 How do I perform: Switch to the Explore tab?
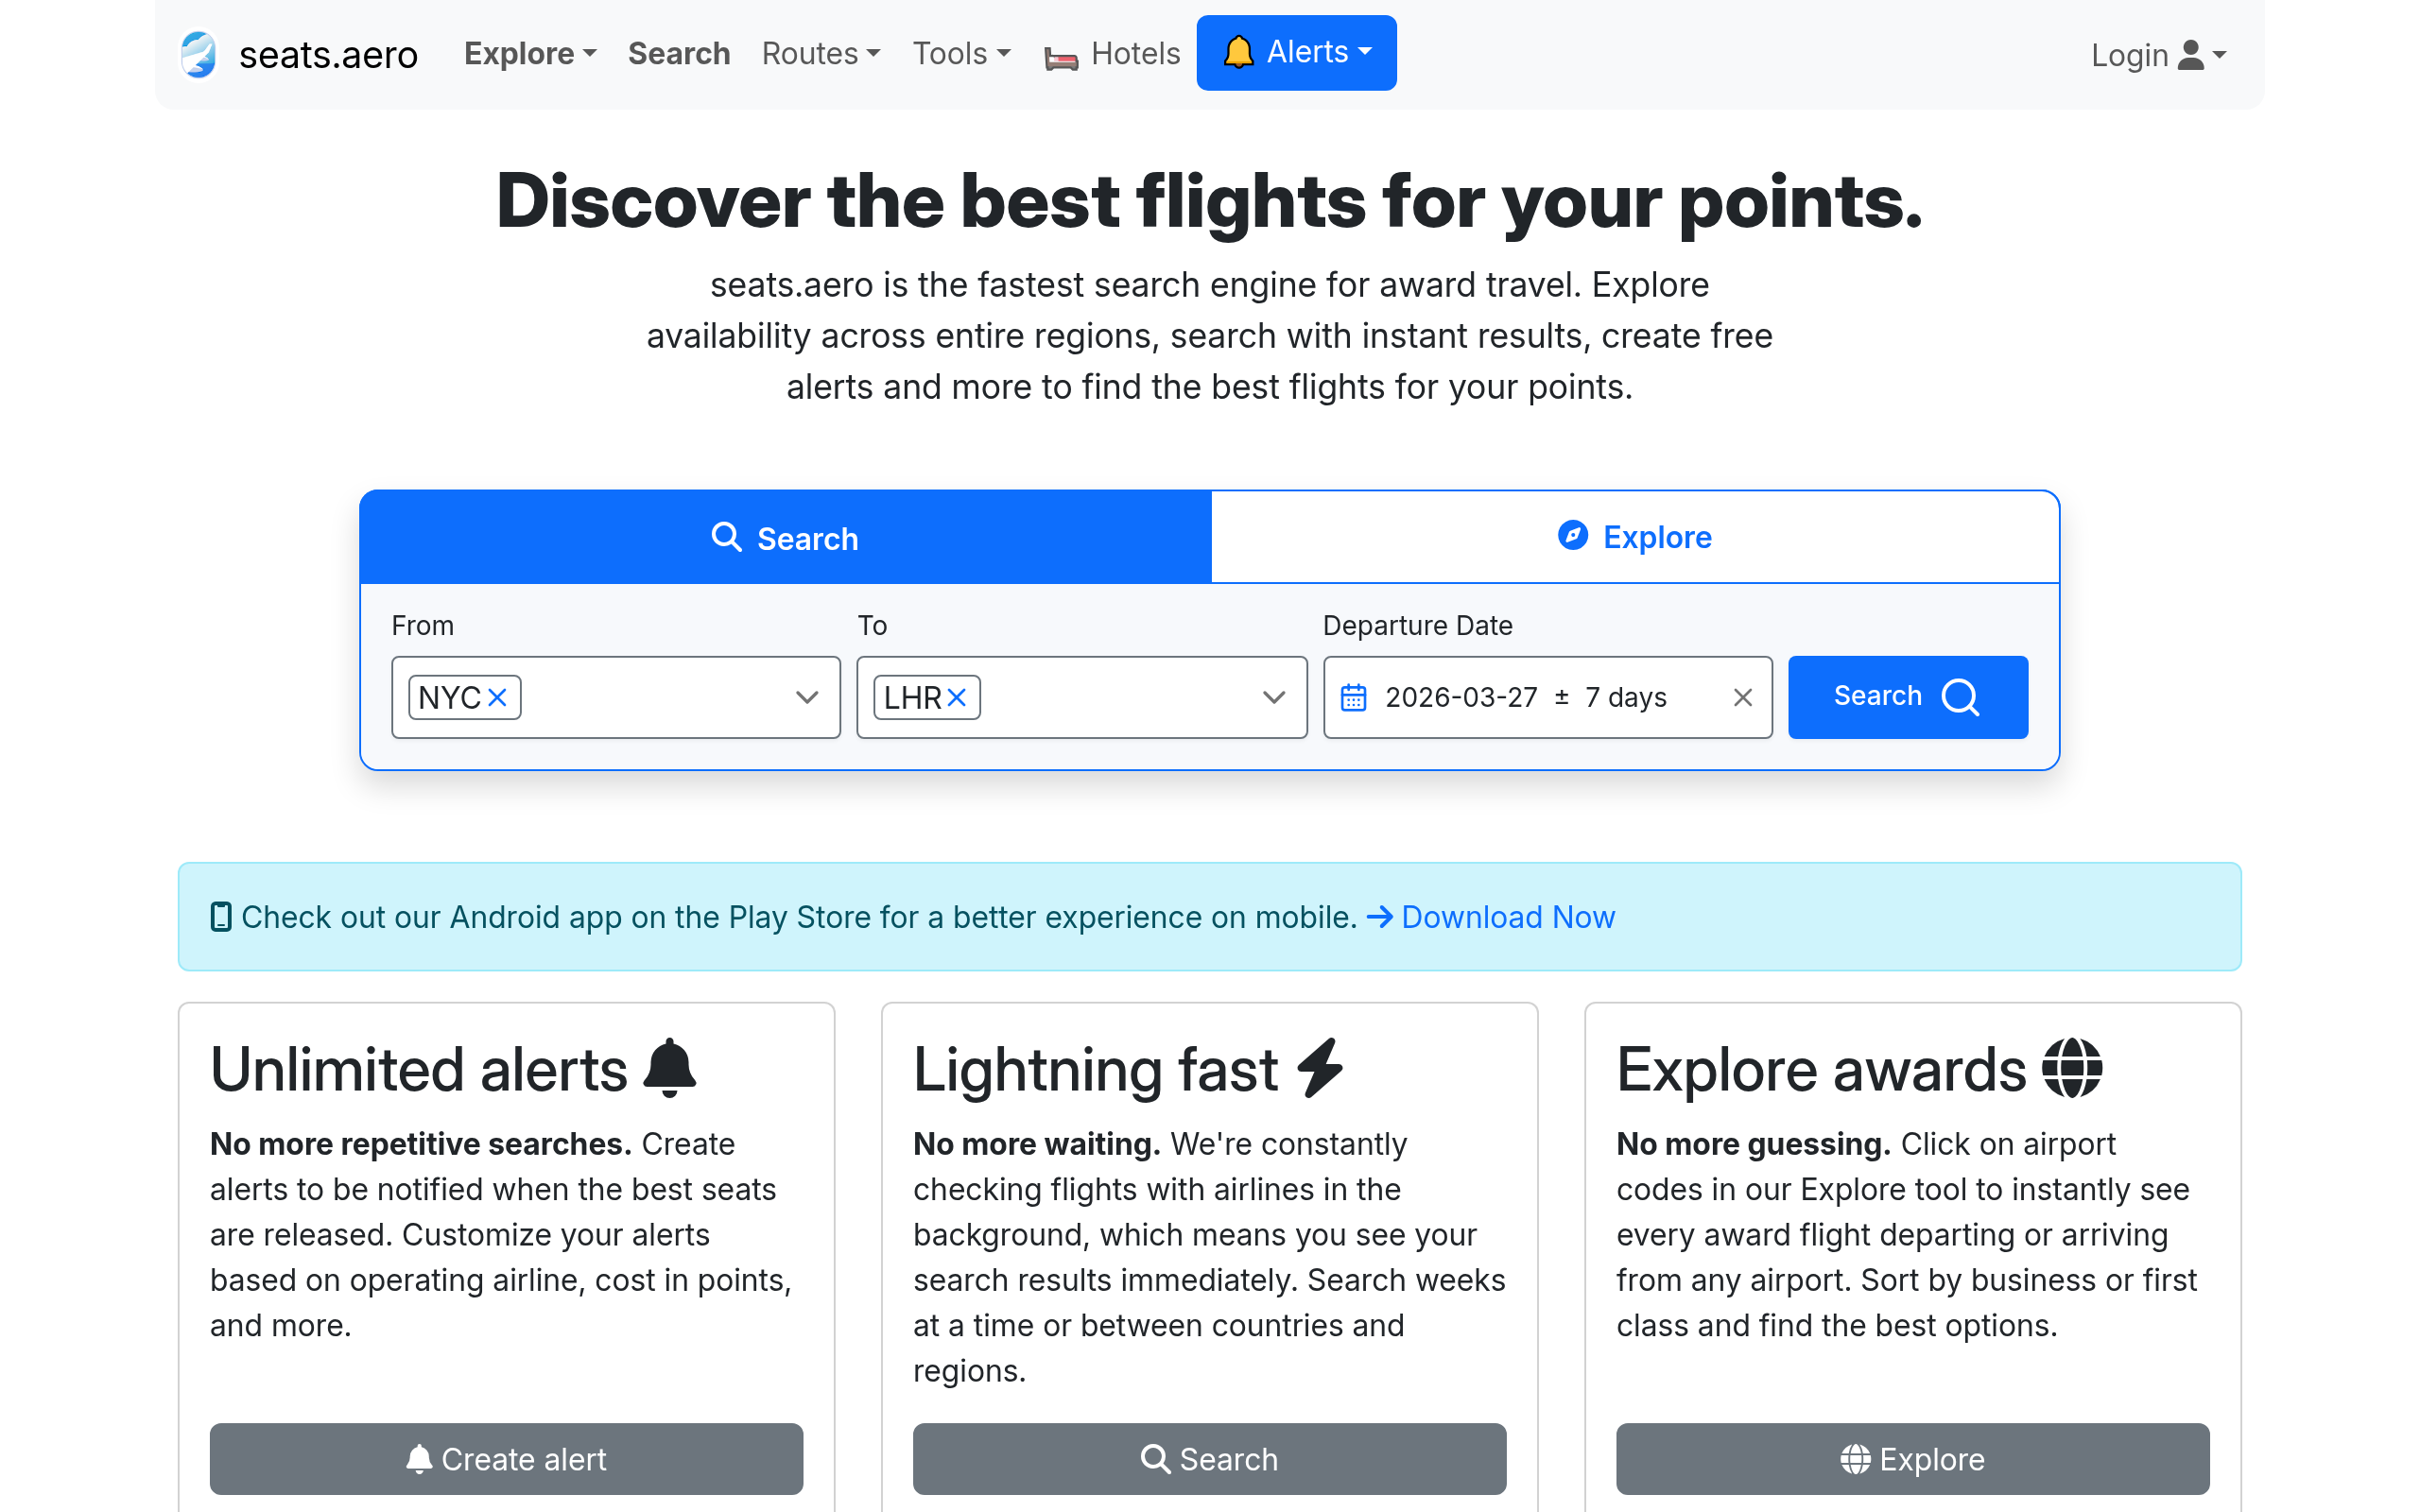pos(1635,537)
